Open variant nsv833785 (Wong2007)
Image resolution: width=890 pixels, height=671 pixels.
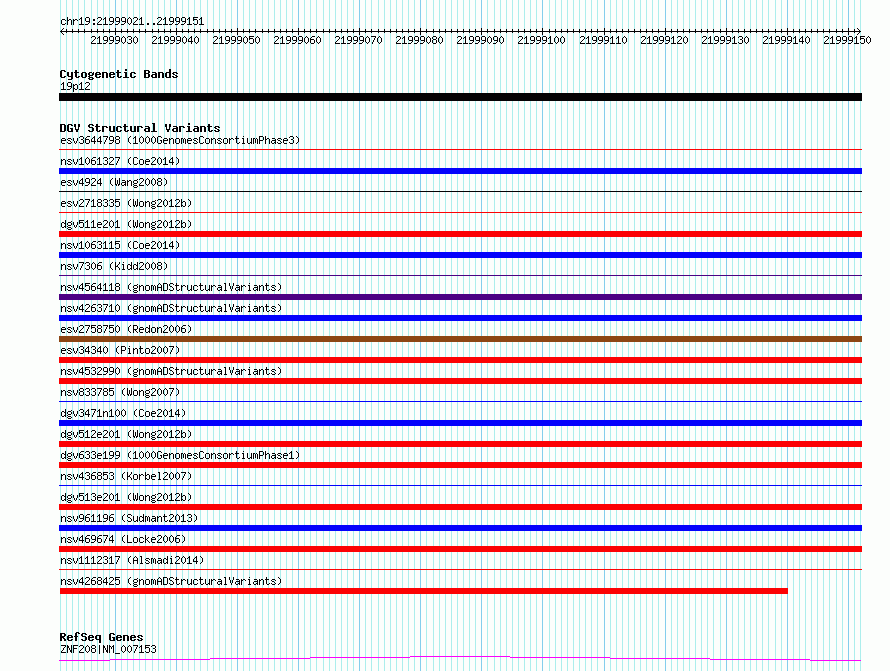pyautogui.click(x=120, y=392)
